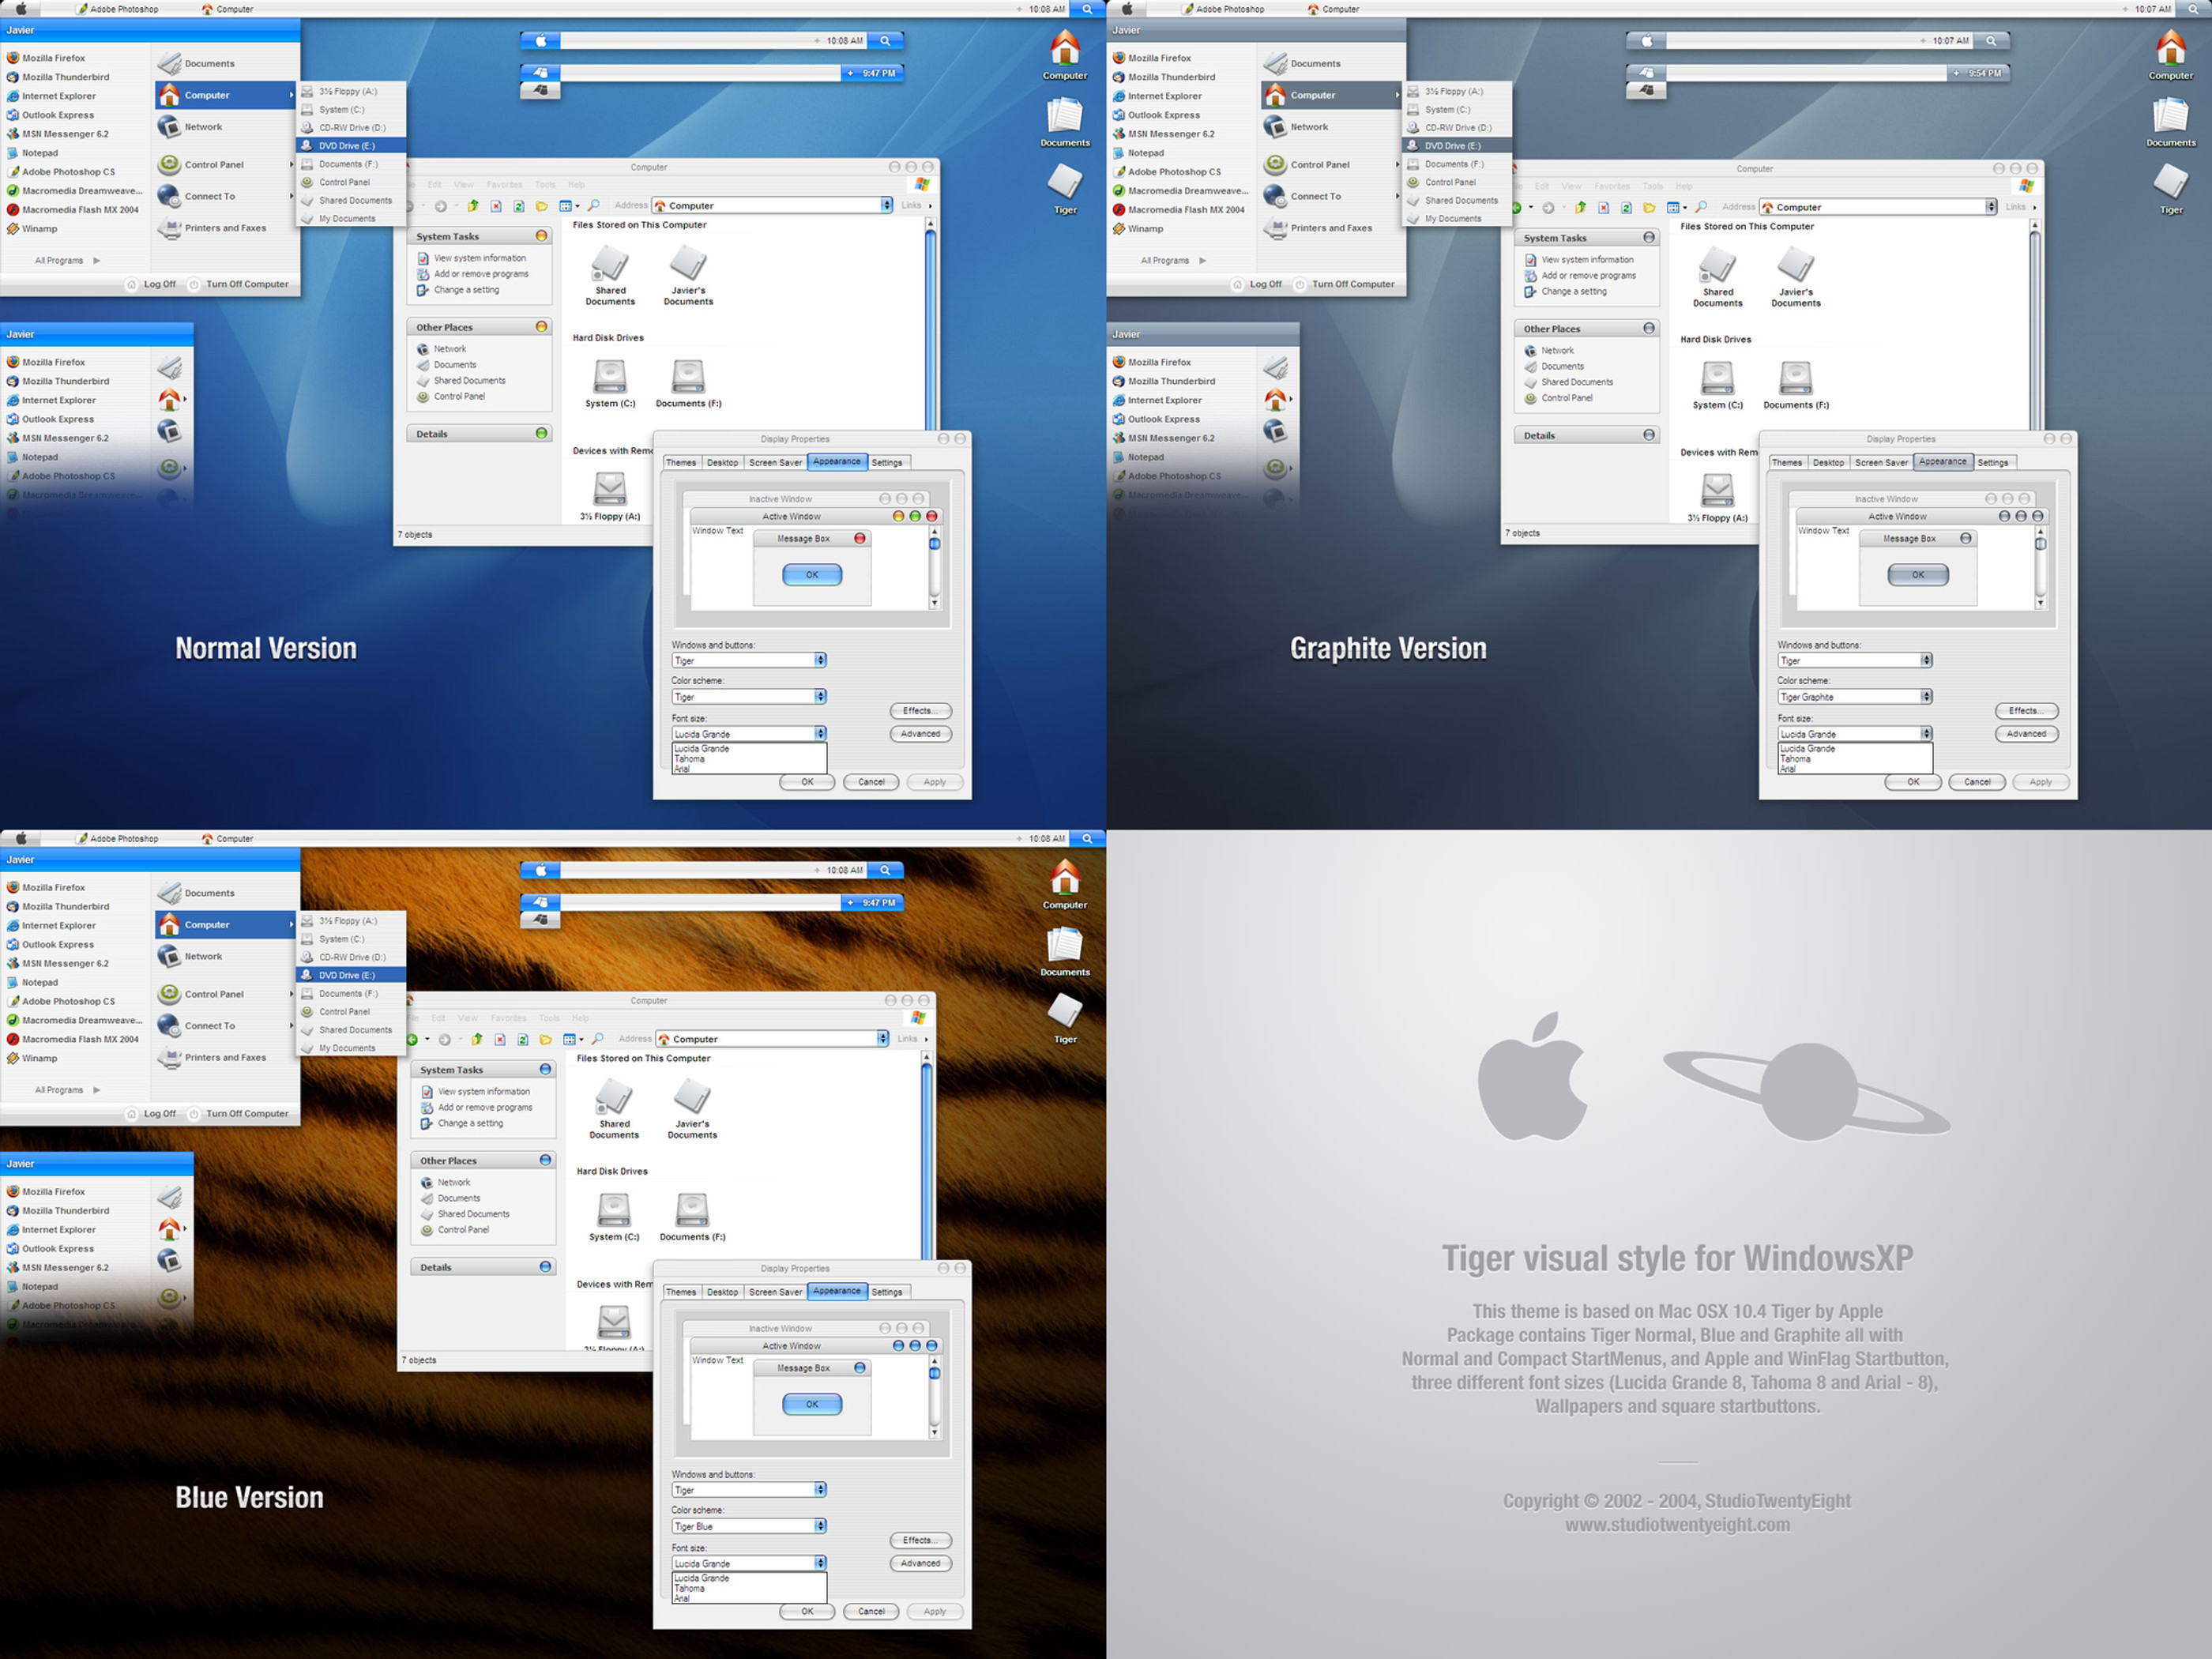Click preview scrollbar in Graphite Version Active Window
This screenshot has height=1659, width=2212.
tap(2041, 568)
